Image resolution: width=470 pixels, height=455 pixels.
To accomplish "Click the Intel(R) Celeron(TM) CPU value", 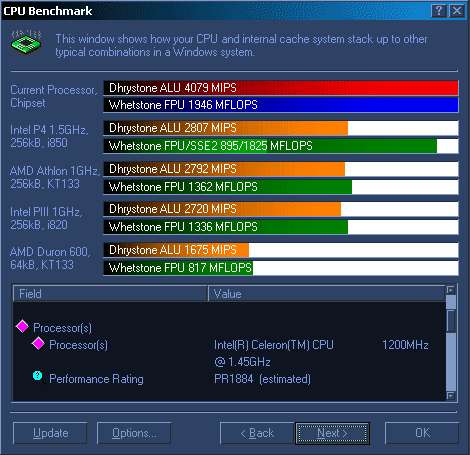I will [274, 345].
